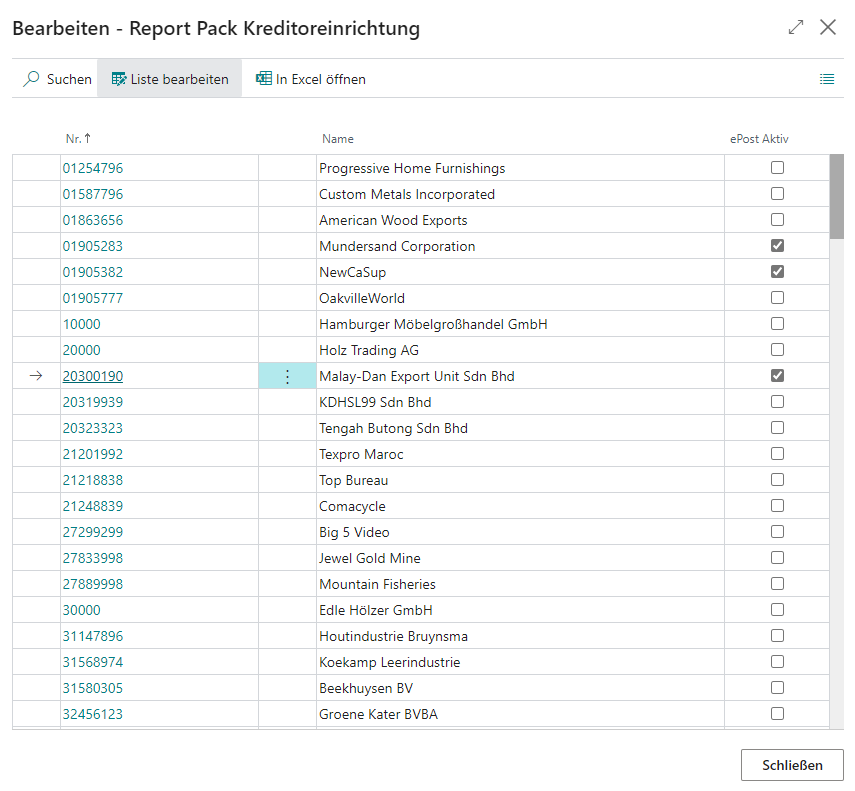
Task: Disable ePost Aktiv for Mundersand Corporation
Action: point(777,246)
